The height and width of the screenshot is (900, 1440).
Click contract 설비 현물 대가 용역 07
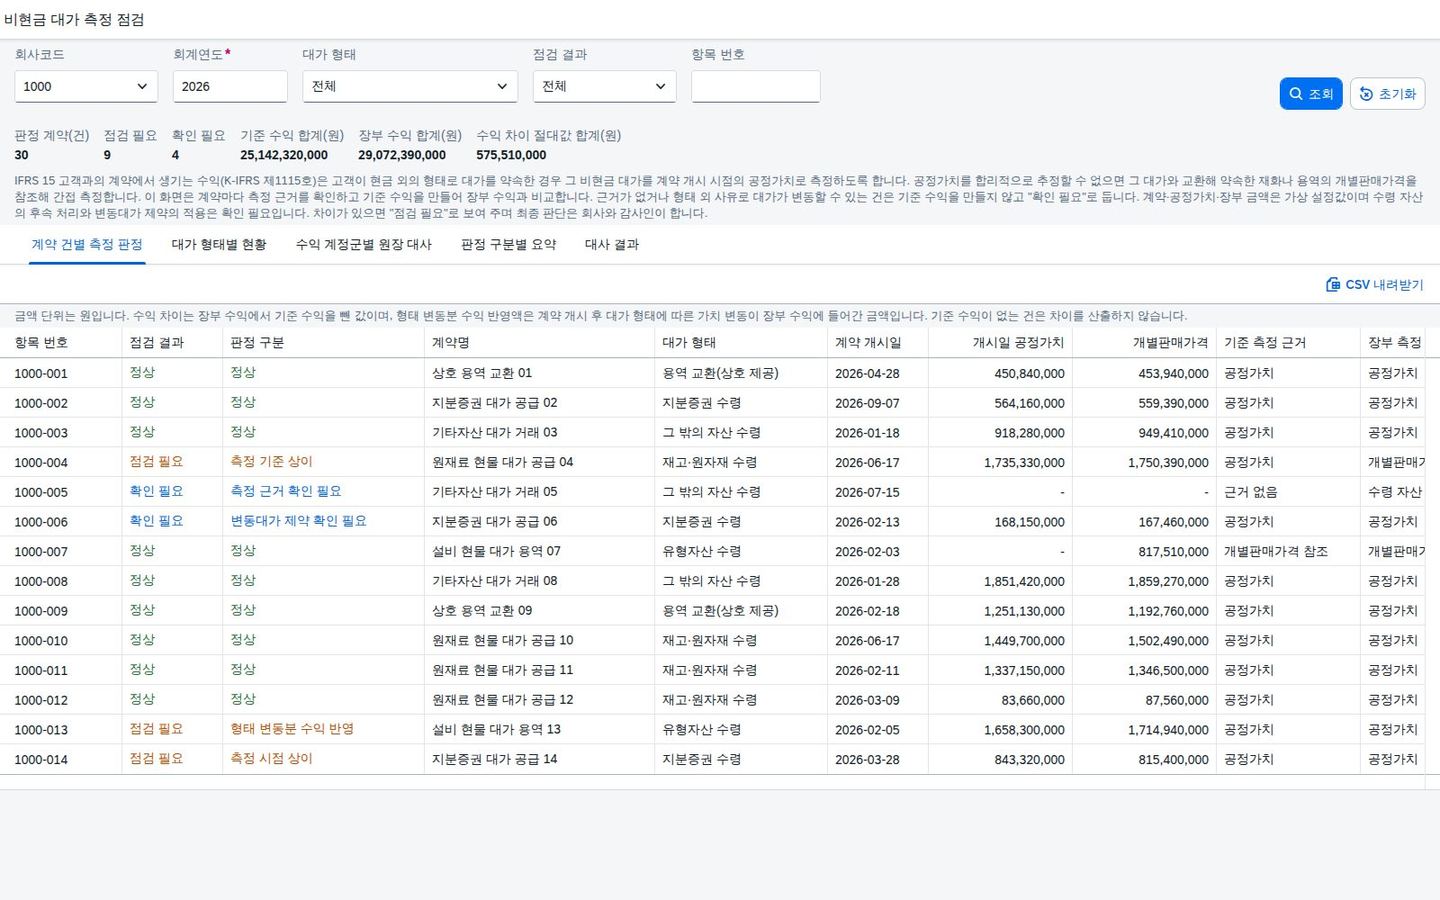pyautogui.click(x=496, y=551)
